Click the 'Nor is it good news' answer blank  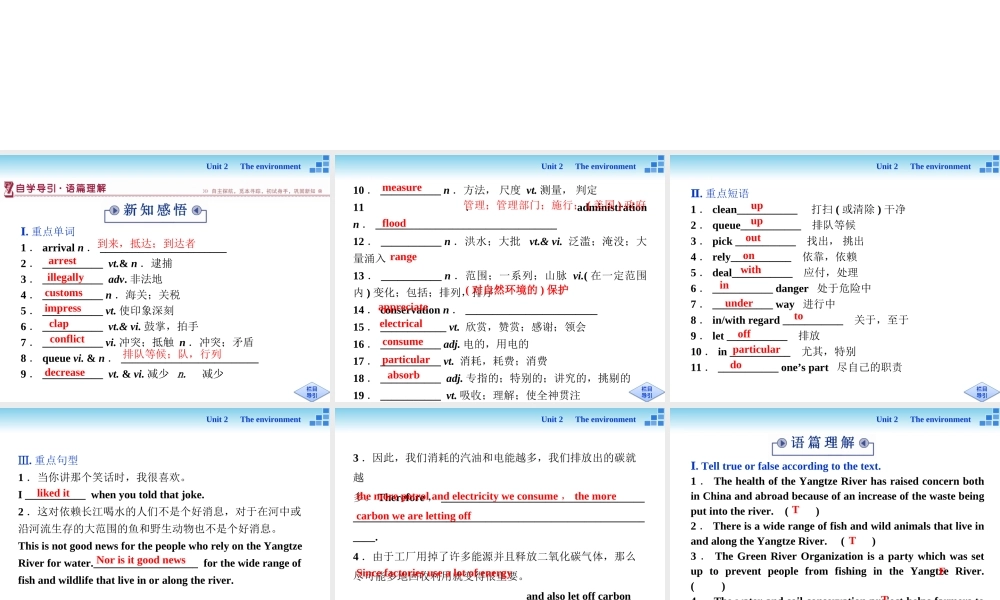[x=140, y=560]
